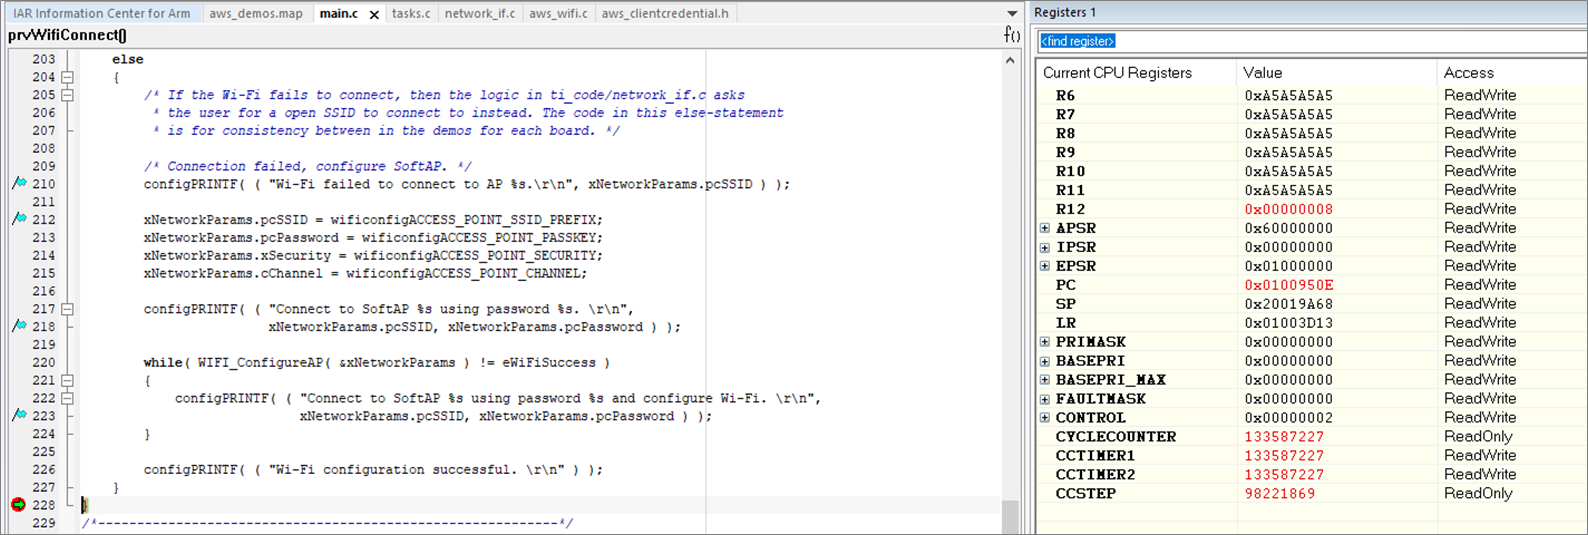Select the EPSR value 0x01000000
Image resolution: width=1588 pixels, height=535 pixels.
pos(1288,266)
